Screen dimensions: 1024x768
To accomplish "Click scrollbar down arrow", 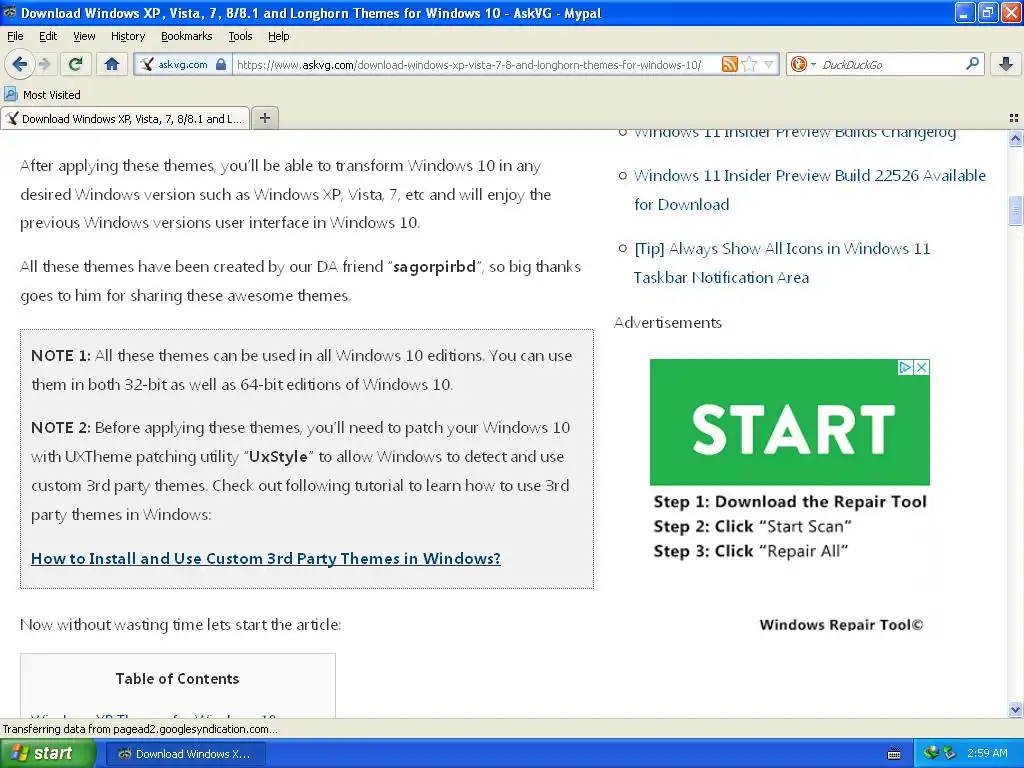I will click(x=1015, y=709).
